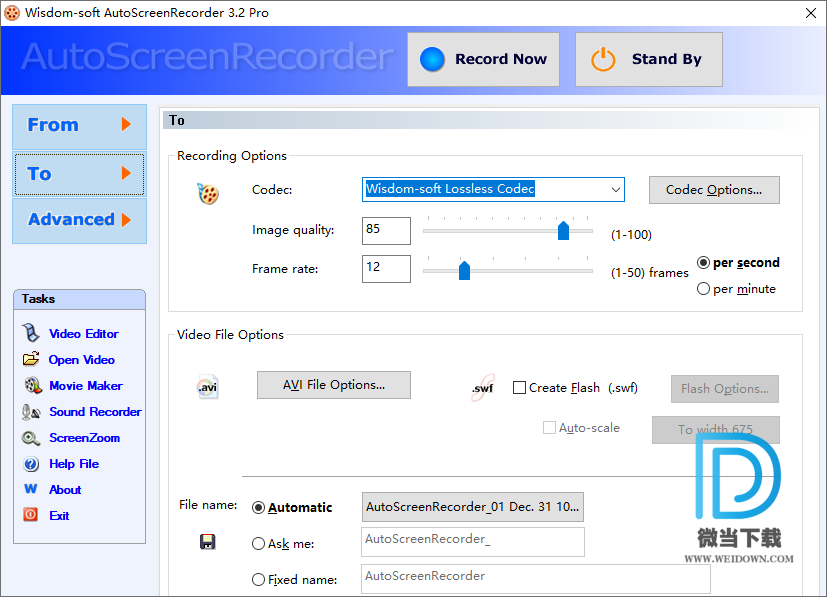Click the Image quality slider thumb

(563, 230)
